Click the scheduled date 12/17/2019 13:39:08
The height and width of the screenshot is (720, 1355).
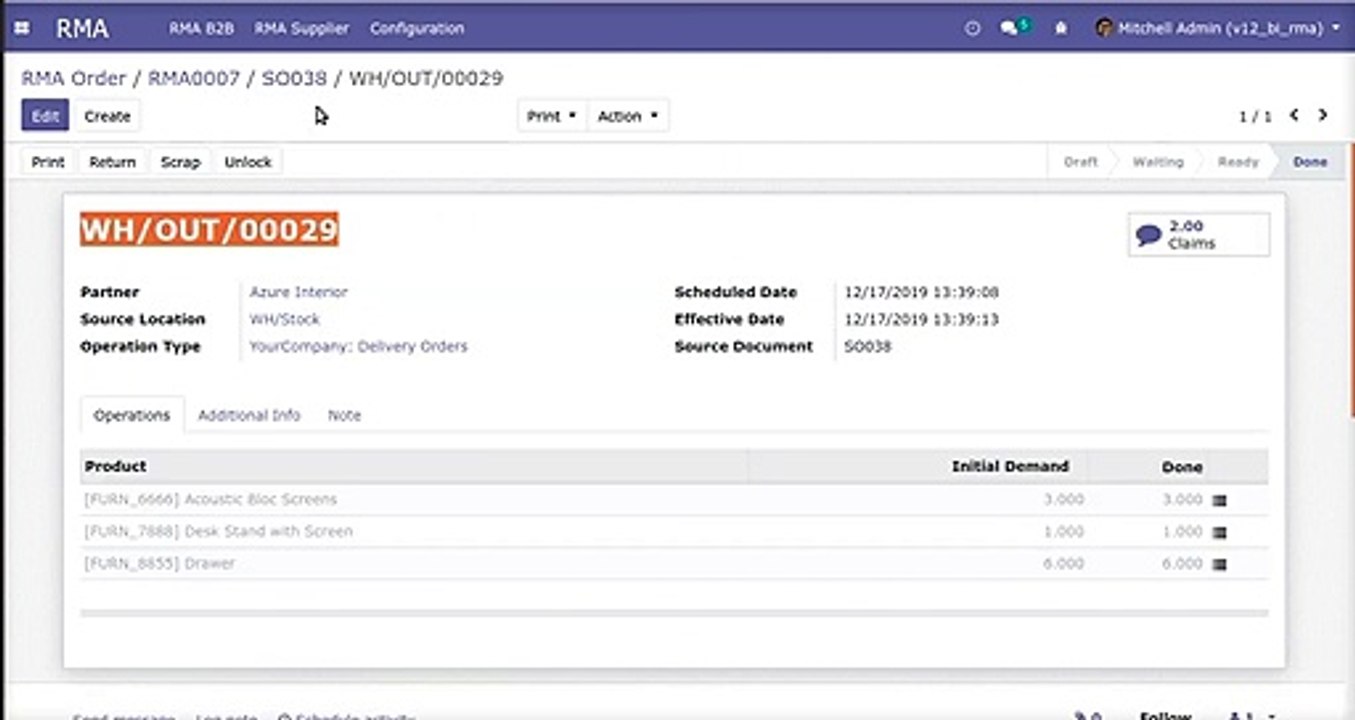pos(921,292)
